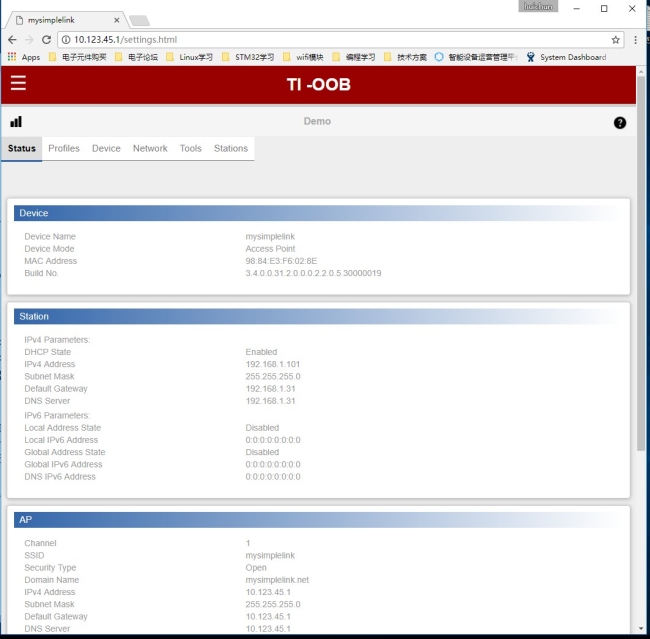Screen dimensions: 650x639
Task: Bookmark this page with the star icon
Action: [x=616, y=40]
